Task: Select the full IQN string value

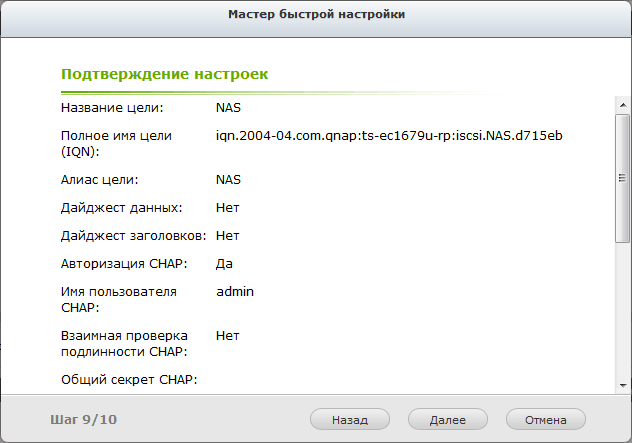Action: (x=389, y=135)
